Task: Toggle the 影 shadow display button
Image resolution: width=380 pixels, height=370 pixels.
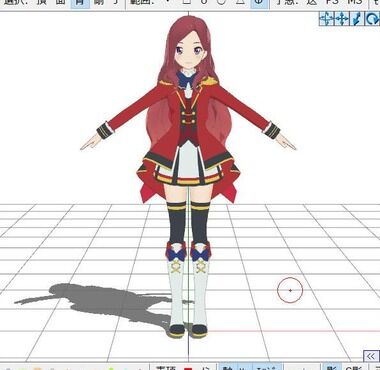Action: point(331,367)
